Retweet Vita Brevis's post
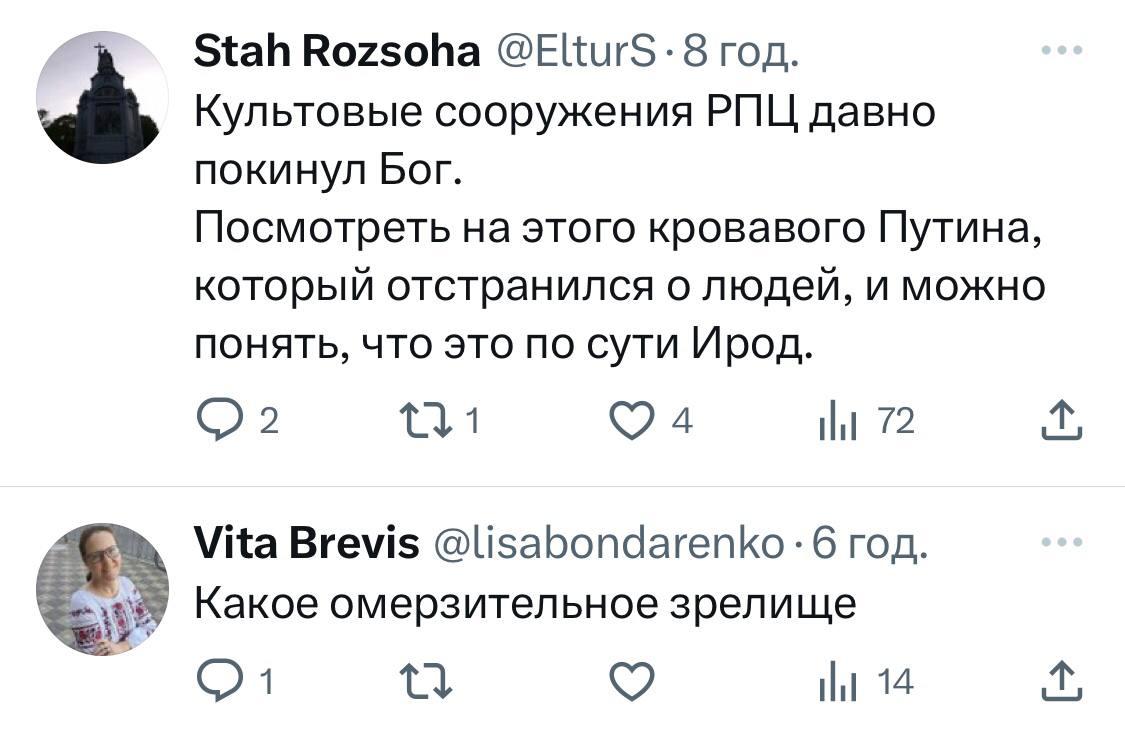1125x736 pixels. 422,682
